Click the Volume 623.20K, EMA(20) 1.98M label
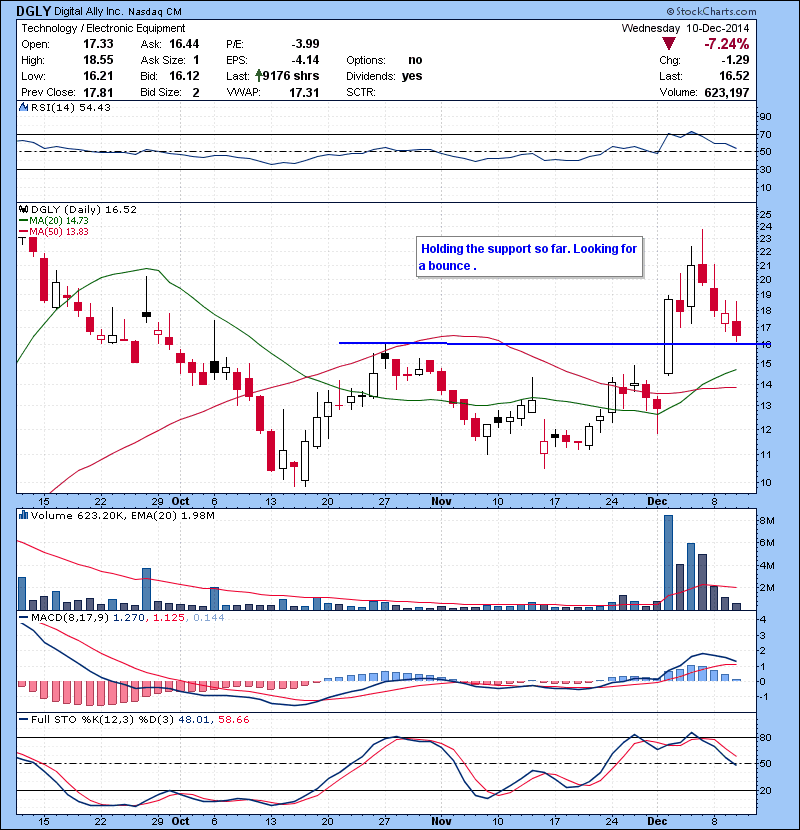The width and height of the screenshot is (800, 830). click(123, 515)
